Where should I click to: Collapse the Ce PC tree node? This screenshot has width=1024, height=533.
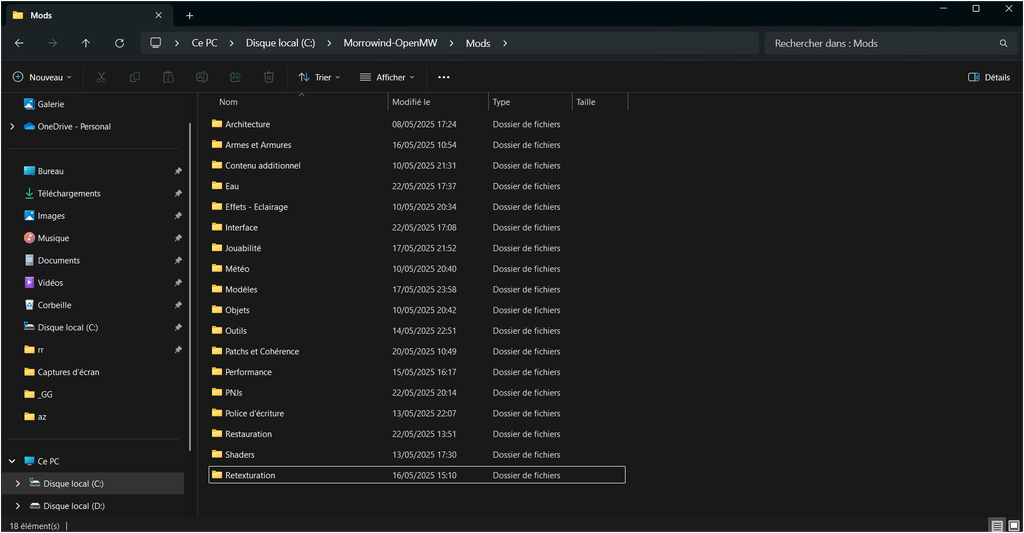[12, 461]
